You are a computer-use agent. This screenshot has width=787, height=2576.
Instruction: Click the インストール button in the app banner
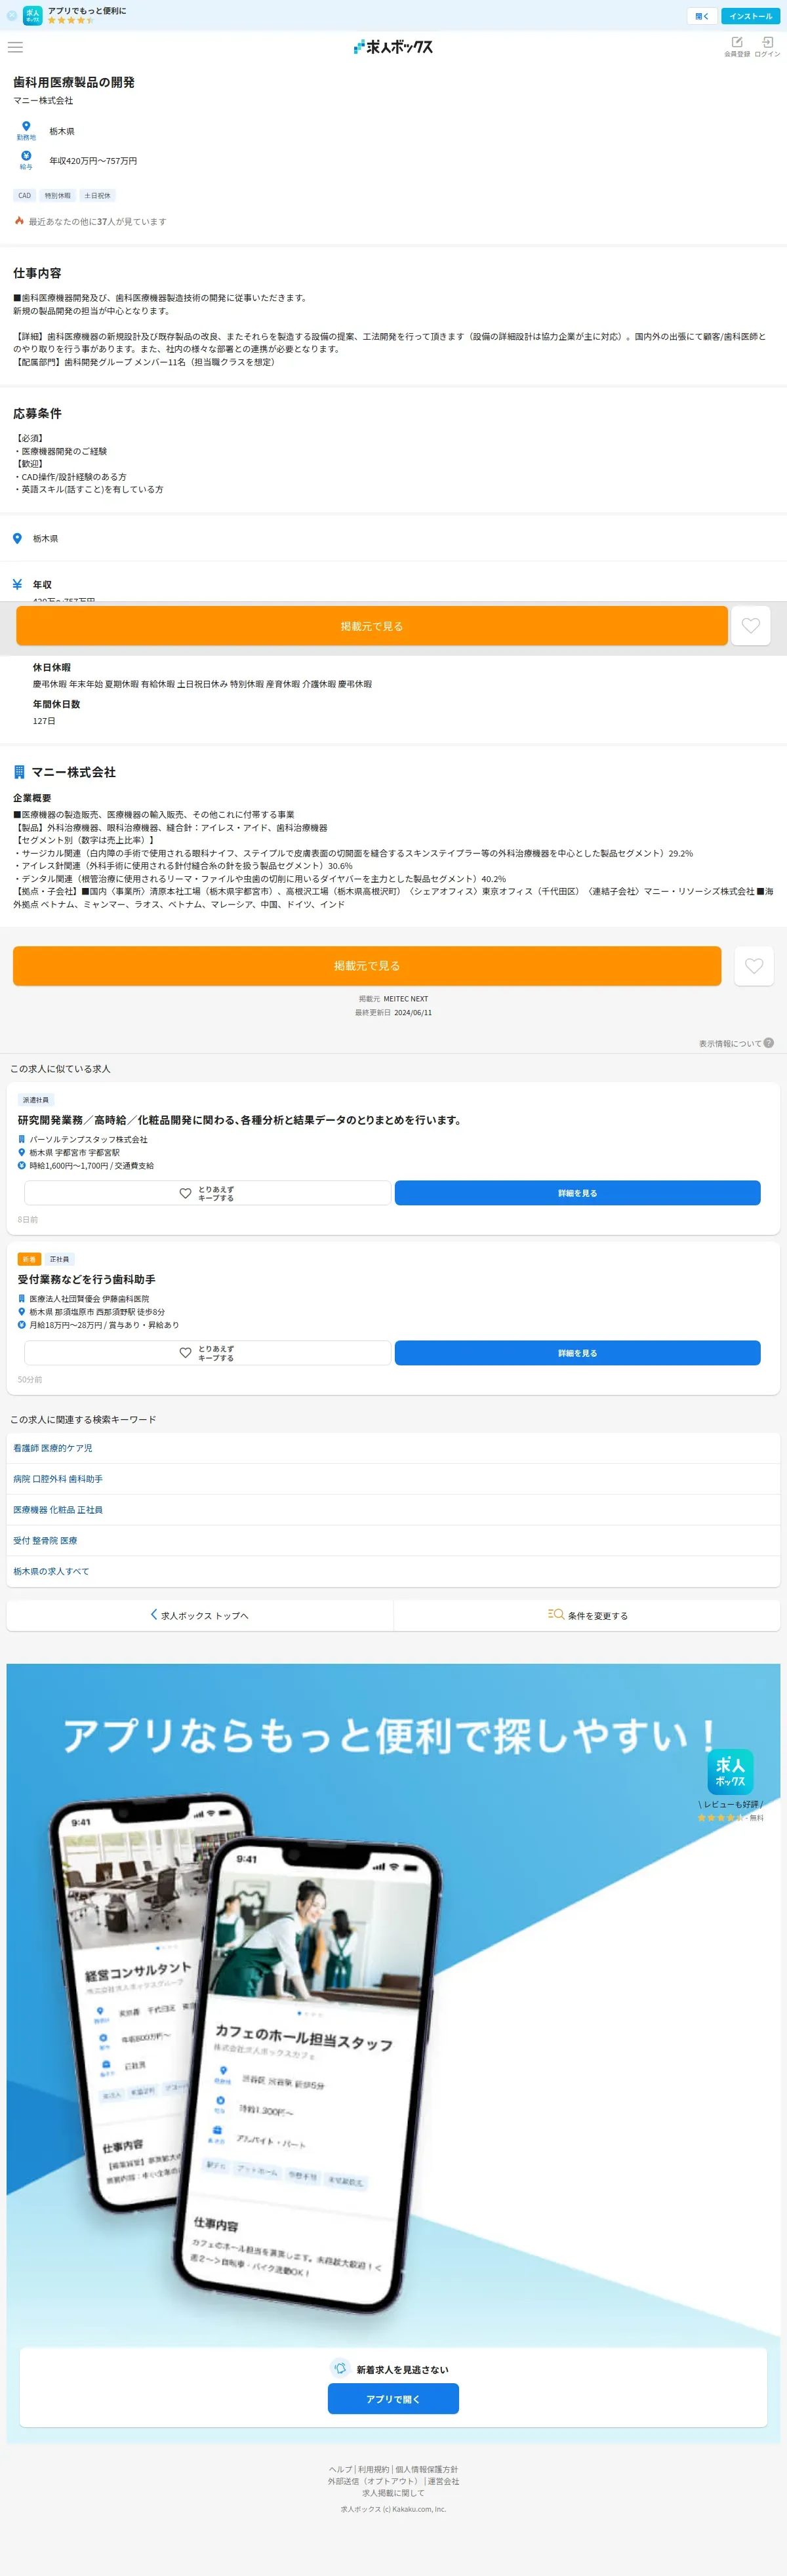tap(750, 16)
